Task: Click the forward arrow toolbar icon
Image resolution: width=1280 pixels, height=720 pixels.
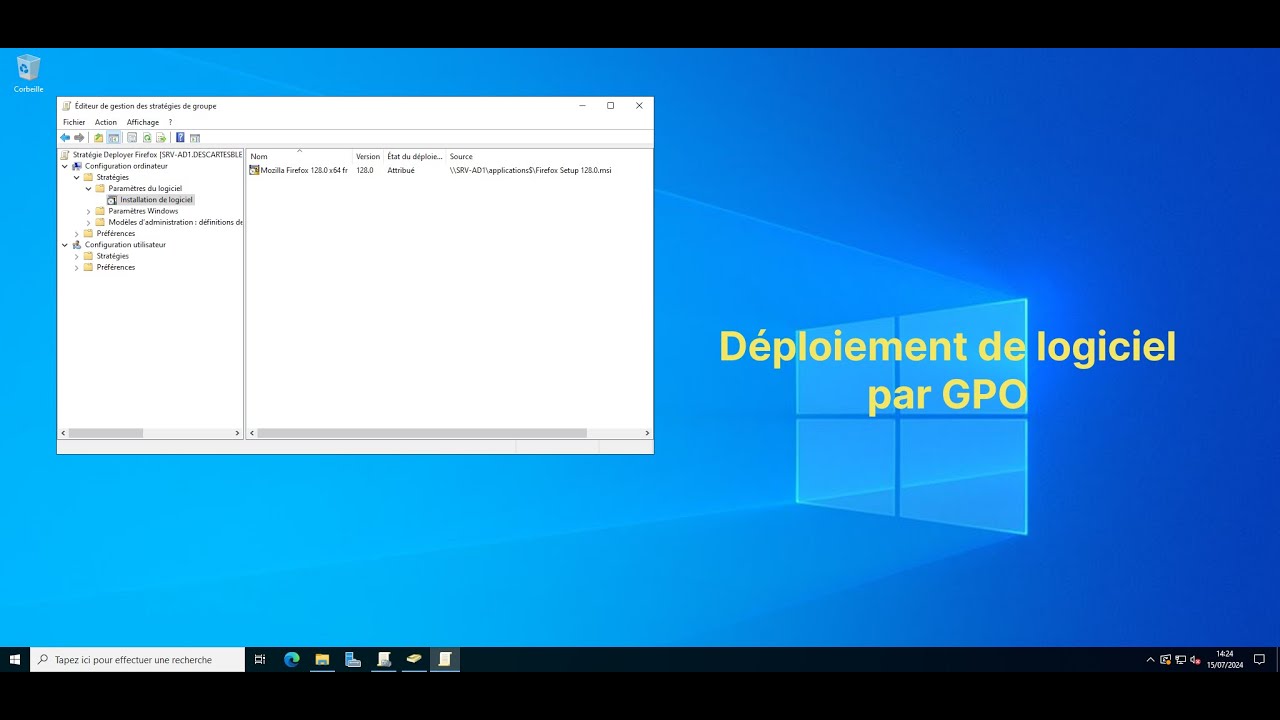Action: (79, 138)
